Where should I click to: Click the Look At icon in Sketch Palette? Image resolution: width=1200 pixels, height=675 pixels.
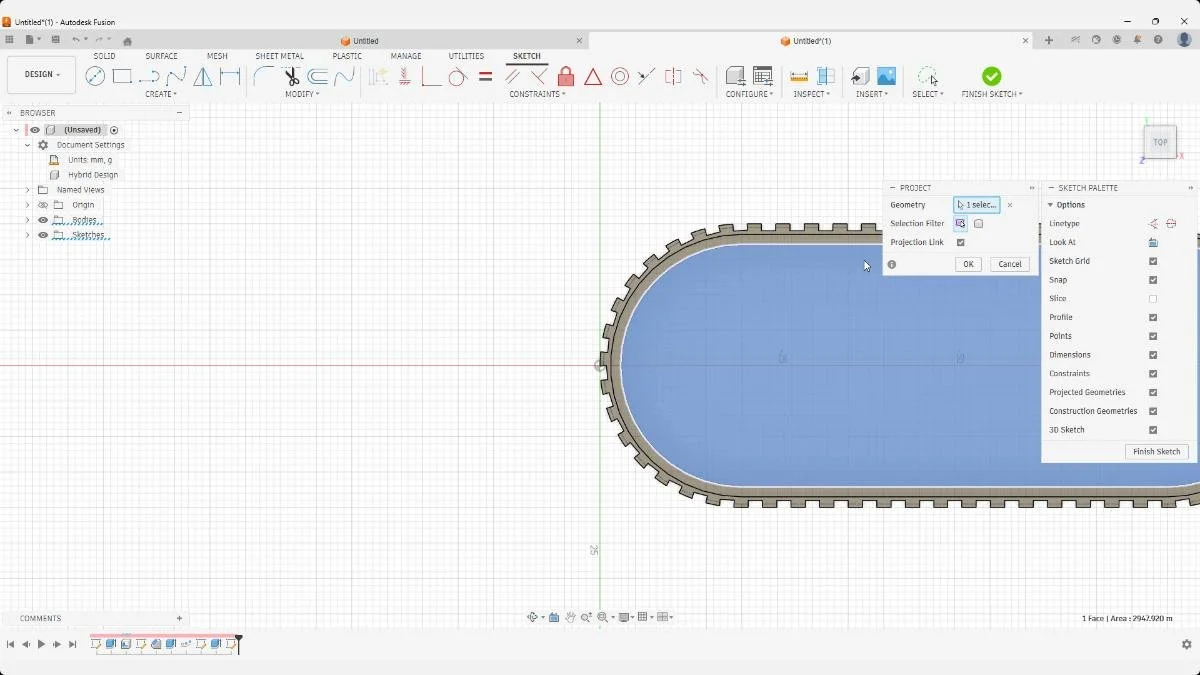click(x=1153, y=242)
